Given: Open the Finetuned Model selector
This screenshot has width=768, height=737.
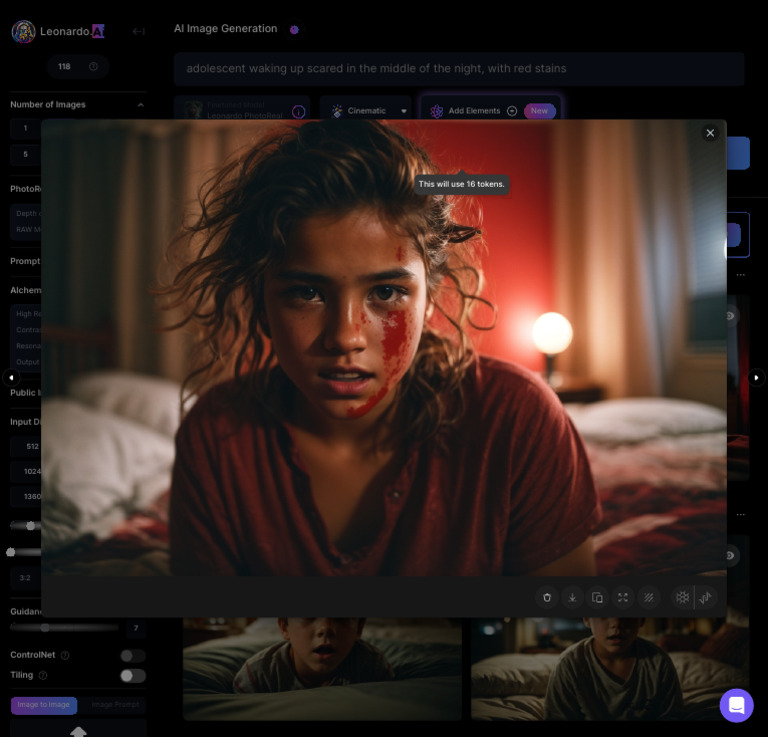Looking at the screenshot, I should 241,109.
